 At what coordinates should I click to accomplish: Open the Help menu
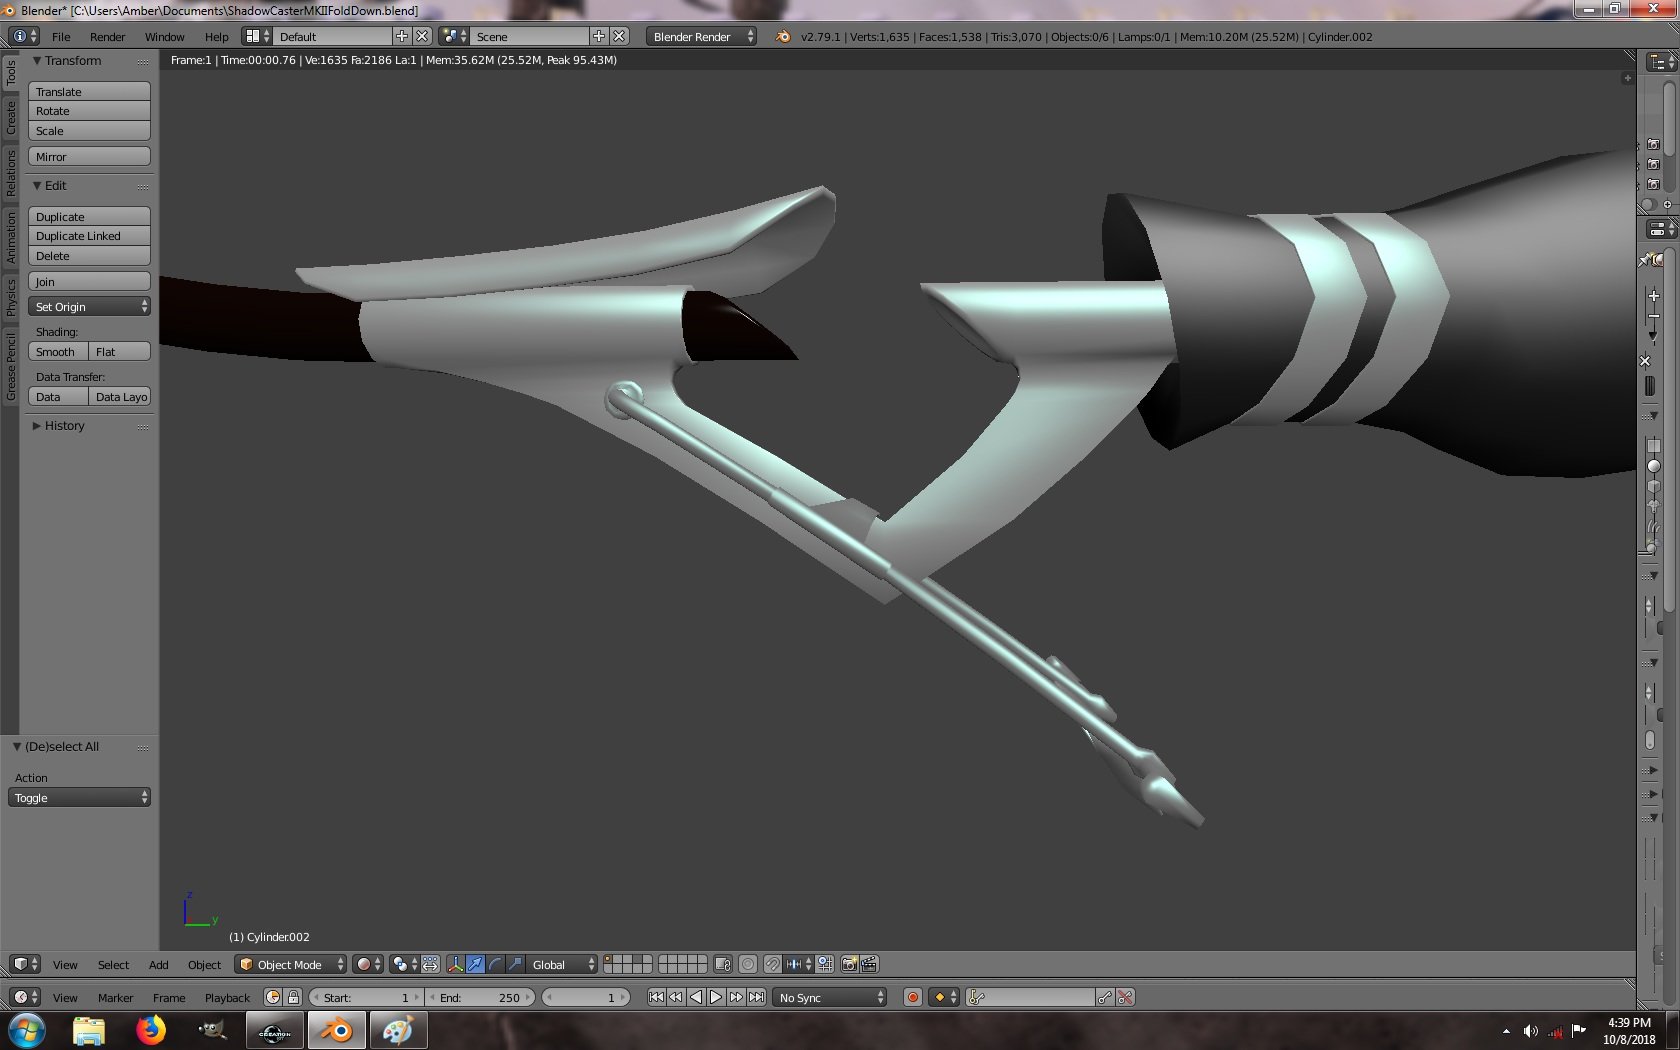pos(216,37)
